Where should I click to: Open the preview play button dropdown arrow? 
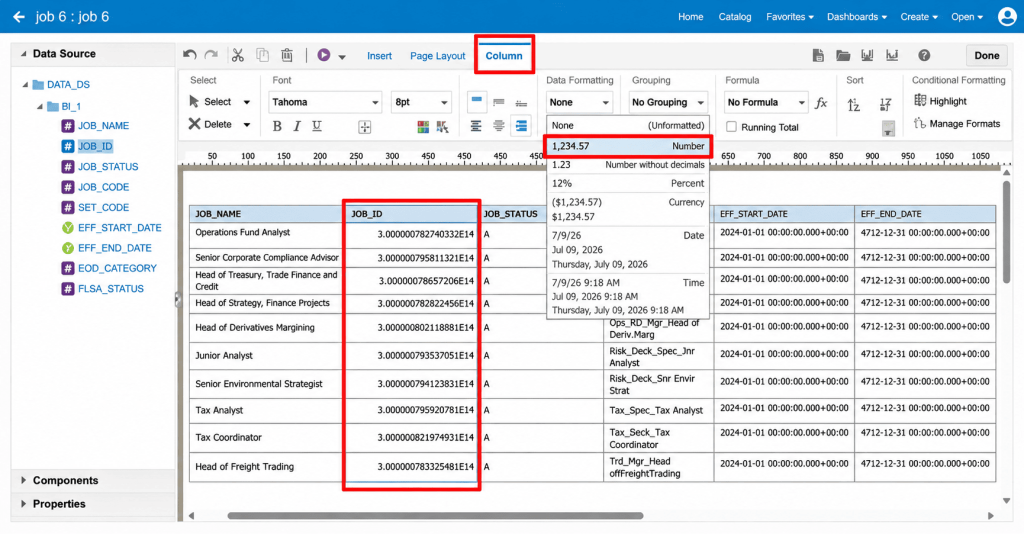point(342,57)
